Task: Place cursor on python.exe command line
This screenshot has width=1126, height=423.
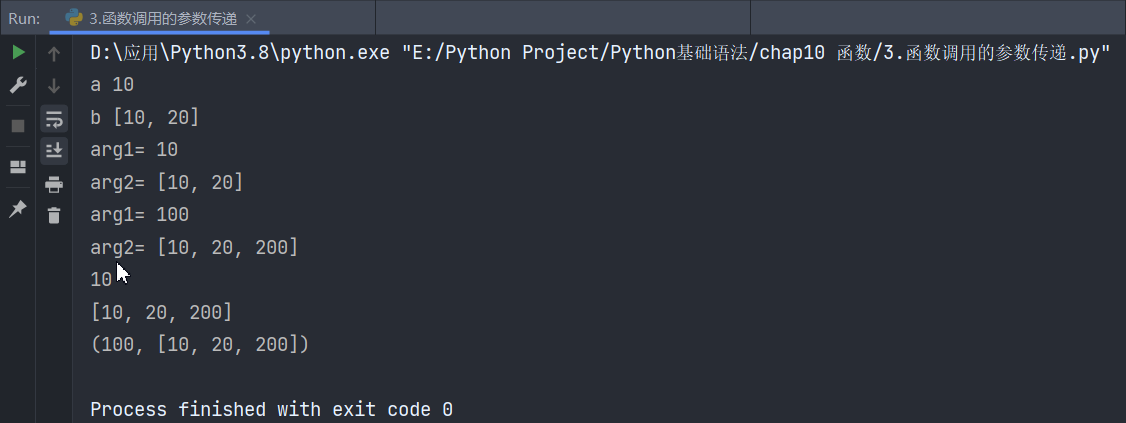Action: [600, 53]
